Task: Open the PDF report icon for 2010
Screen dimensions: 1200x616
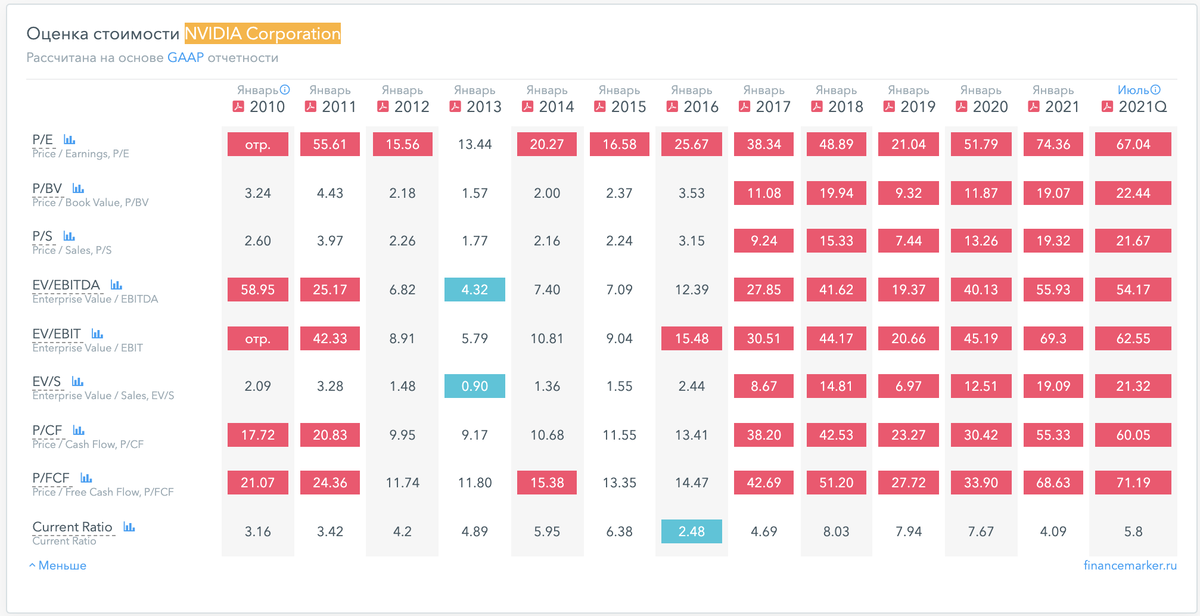Action: pyautogui.click(x=238, y=106)
